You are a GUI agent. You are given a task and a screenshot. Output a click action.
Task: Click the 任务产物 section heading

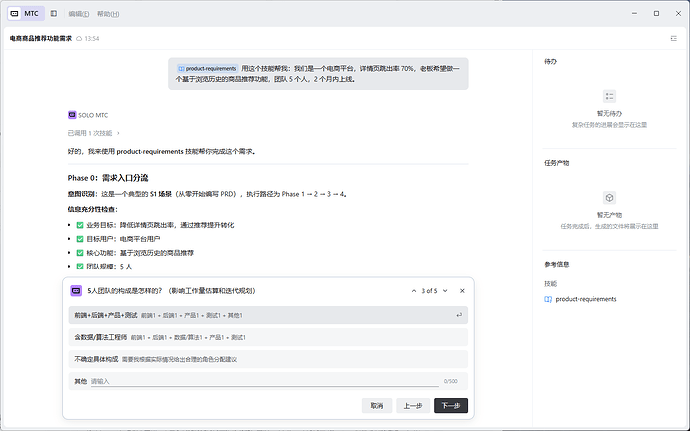557,163
